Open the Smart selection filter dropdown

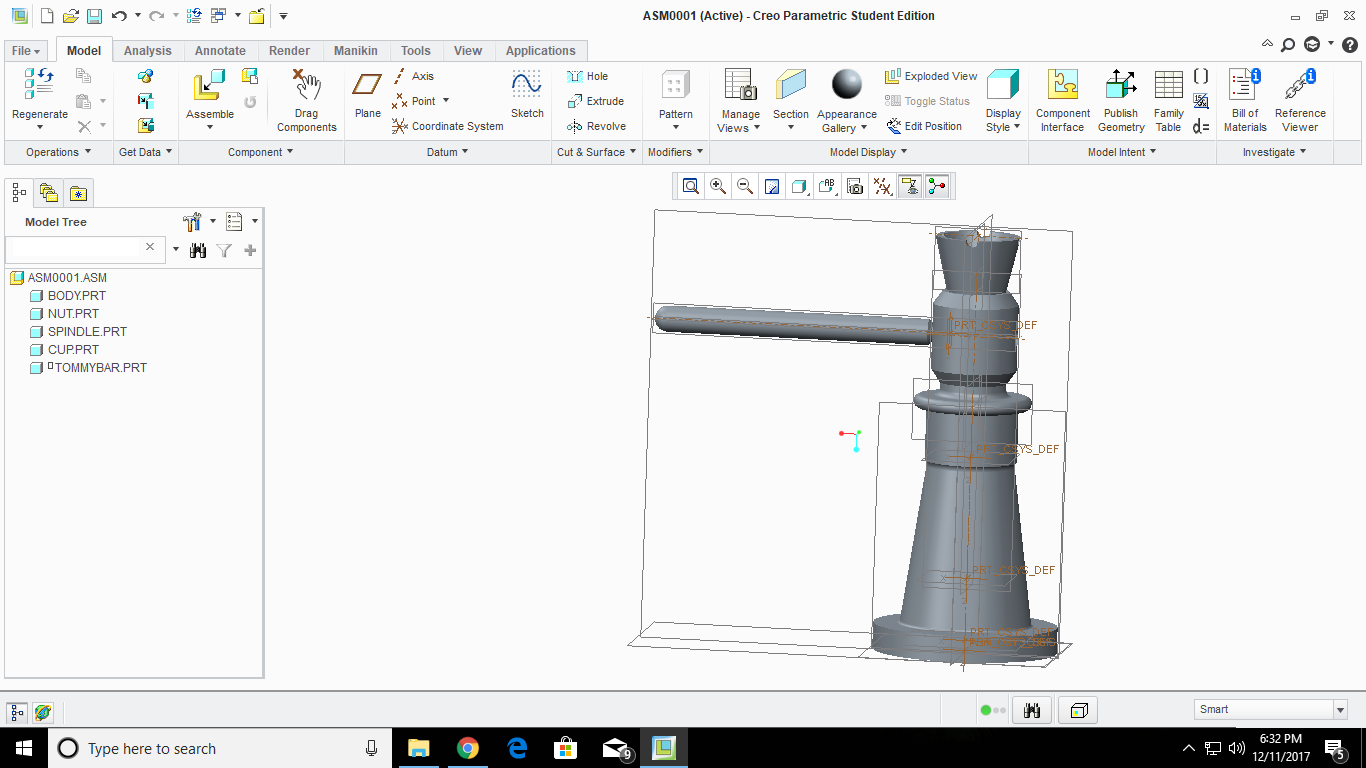(1340, 709)
